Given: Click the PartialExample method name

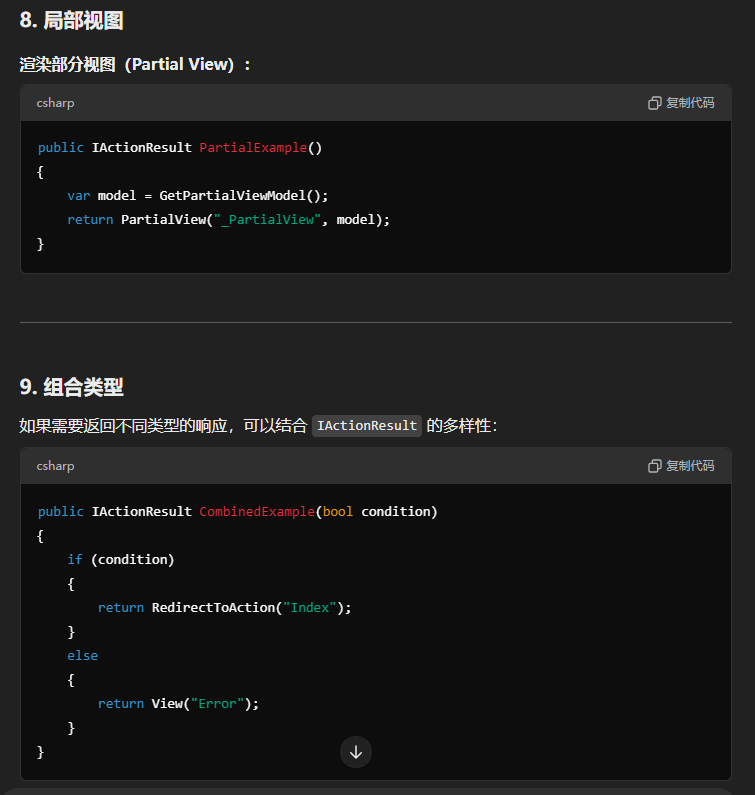Looking at the screenshot, I should [253, 148].
